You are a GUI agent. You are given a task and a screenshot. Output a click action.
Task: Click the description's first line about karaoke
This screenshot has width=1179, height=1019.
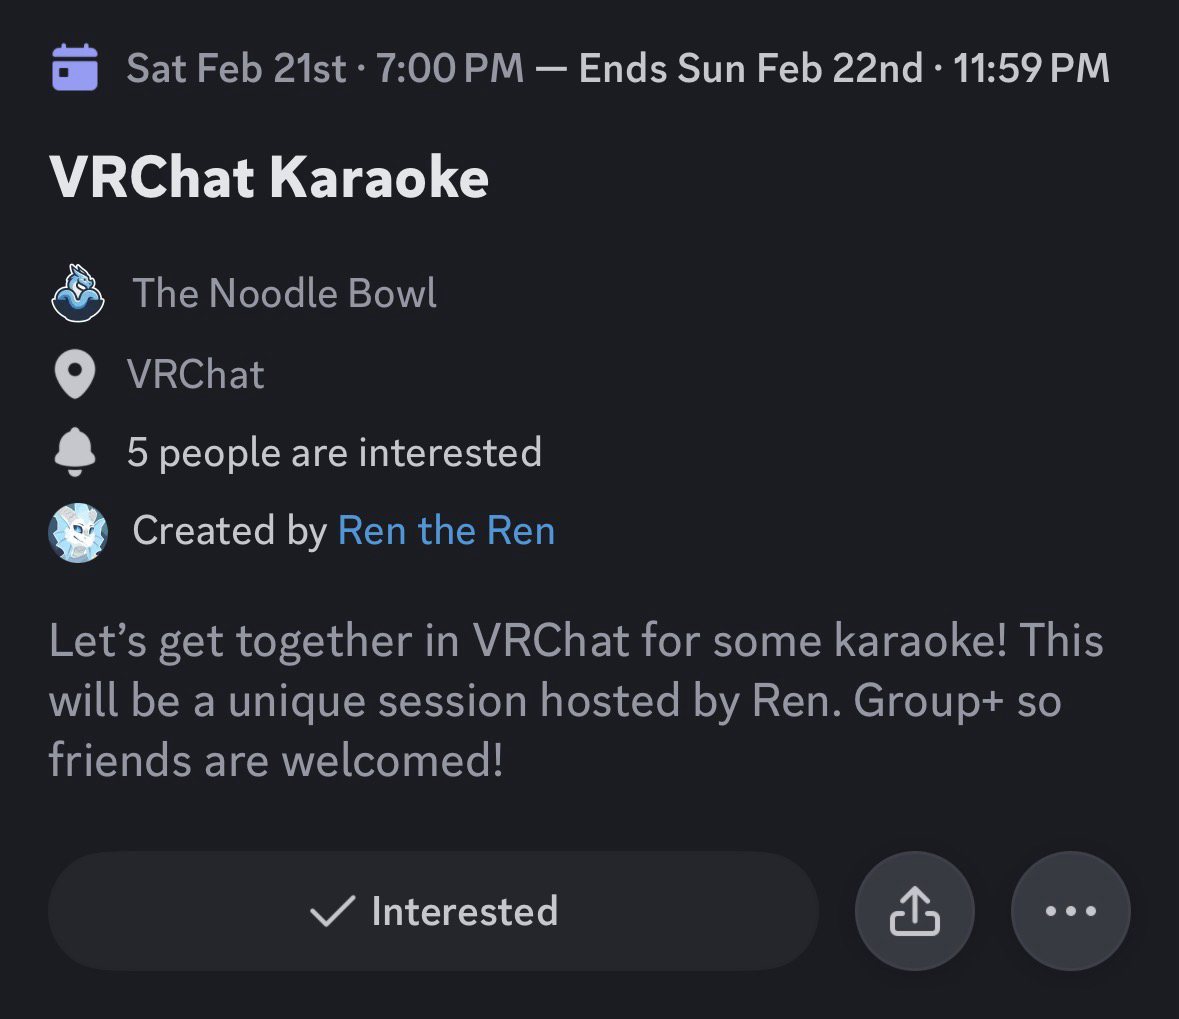click(575, 641)
